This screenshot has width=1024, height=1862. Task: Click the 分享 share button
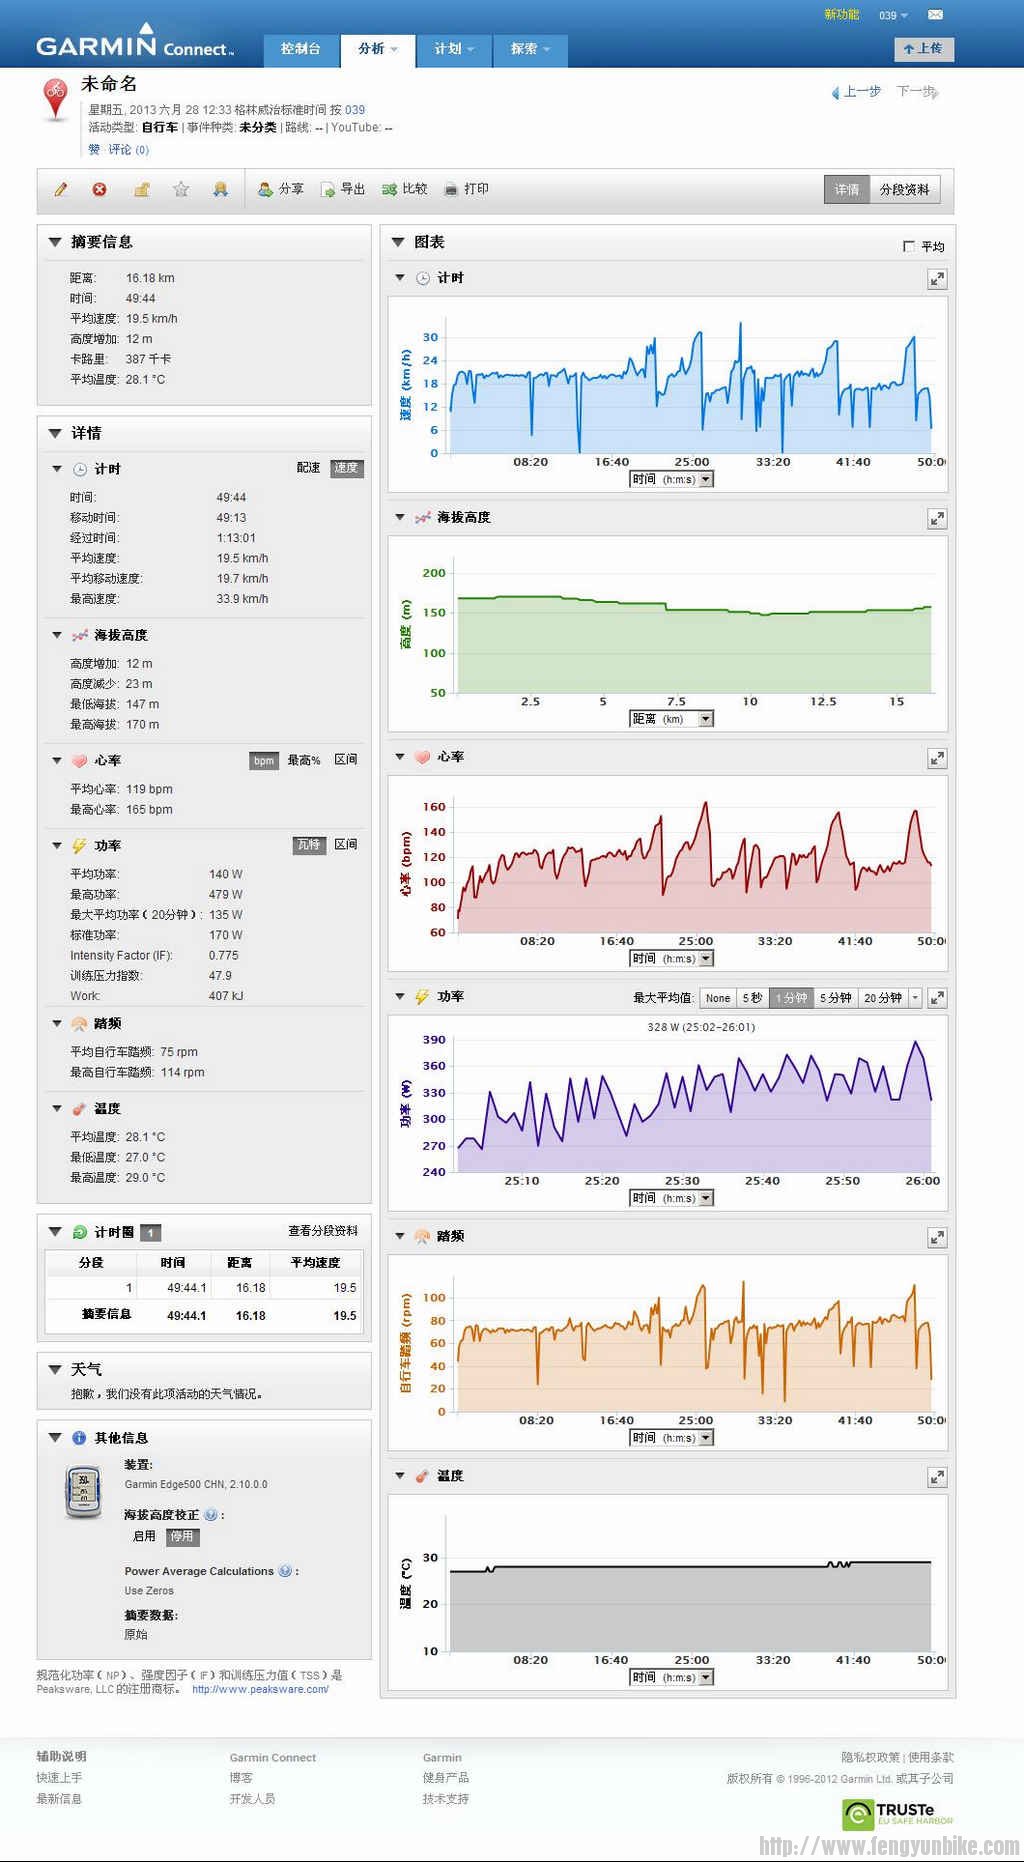pos(281,189)
